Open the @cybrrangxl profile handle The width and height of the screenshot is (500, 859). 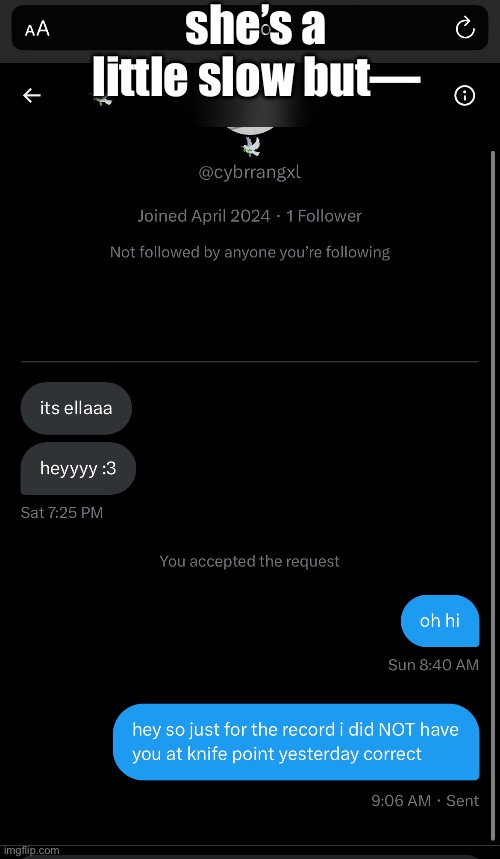pyautogui.click(x=250, y=173)
